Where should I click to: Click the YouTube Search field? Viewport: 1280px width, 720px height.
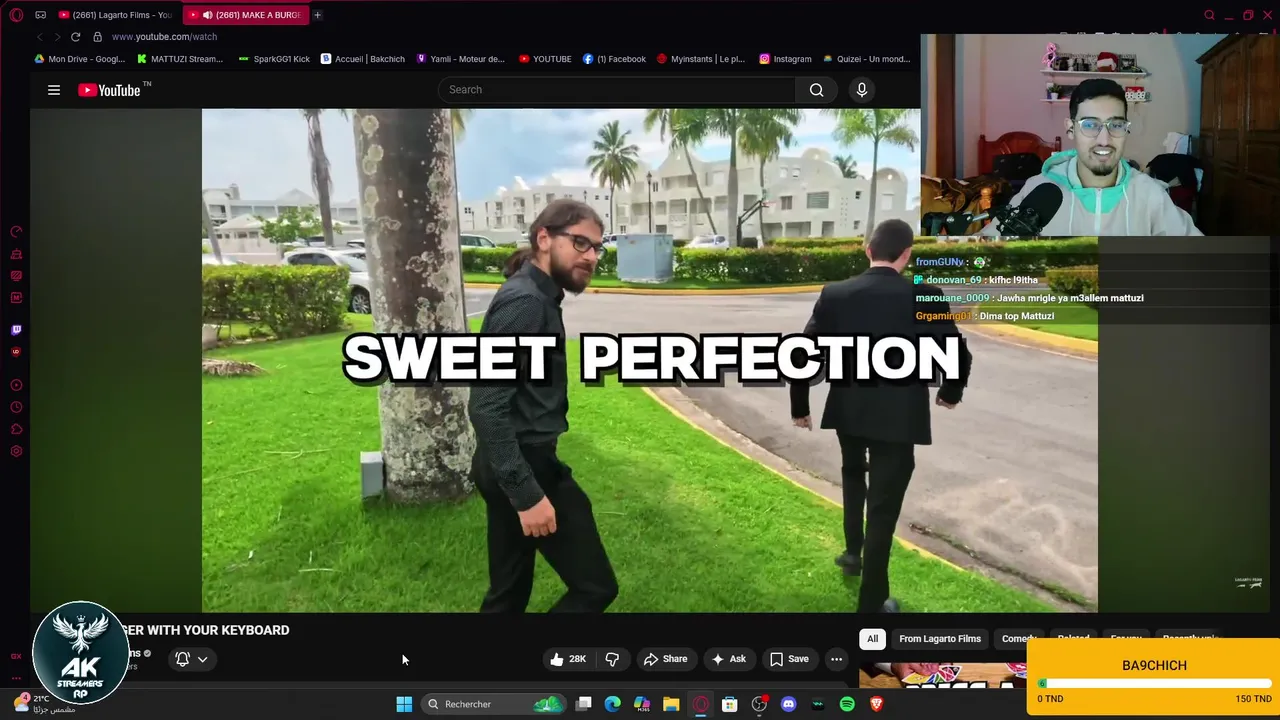[616, 90]
